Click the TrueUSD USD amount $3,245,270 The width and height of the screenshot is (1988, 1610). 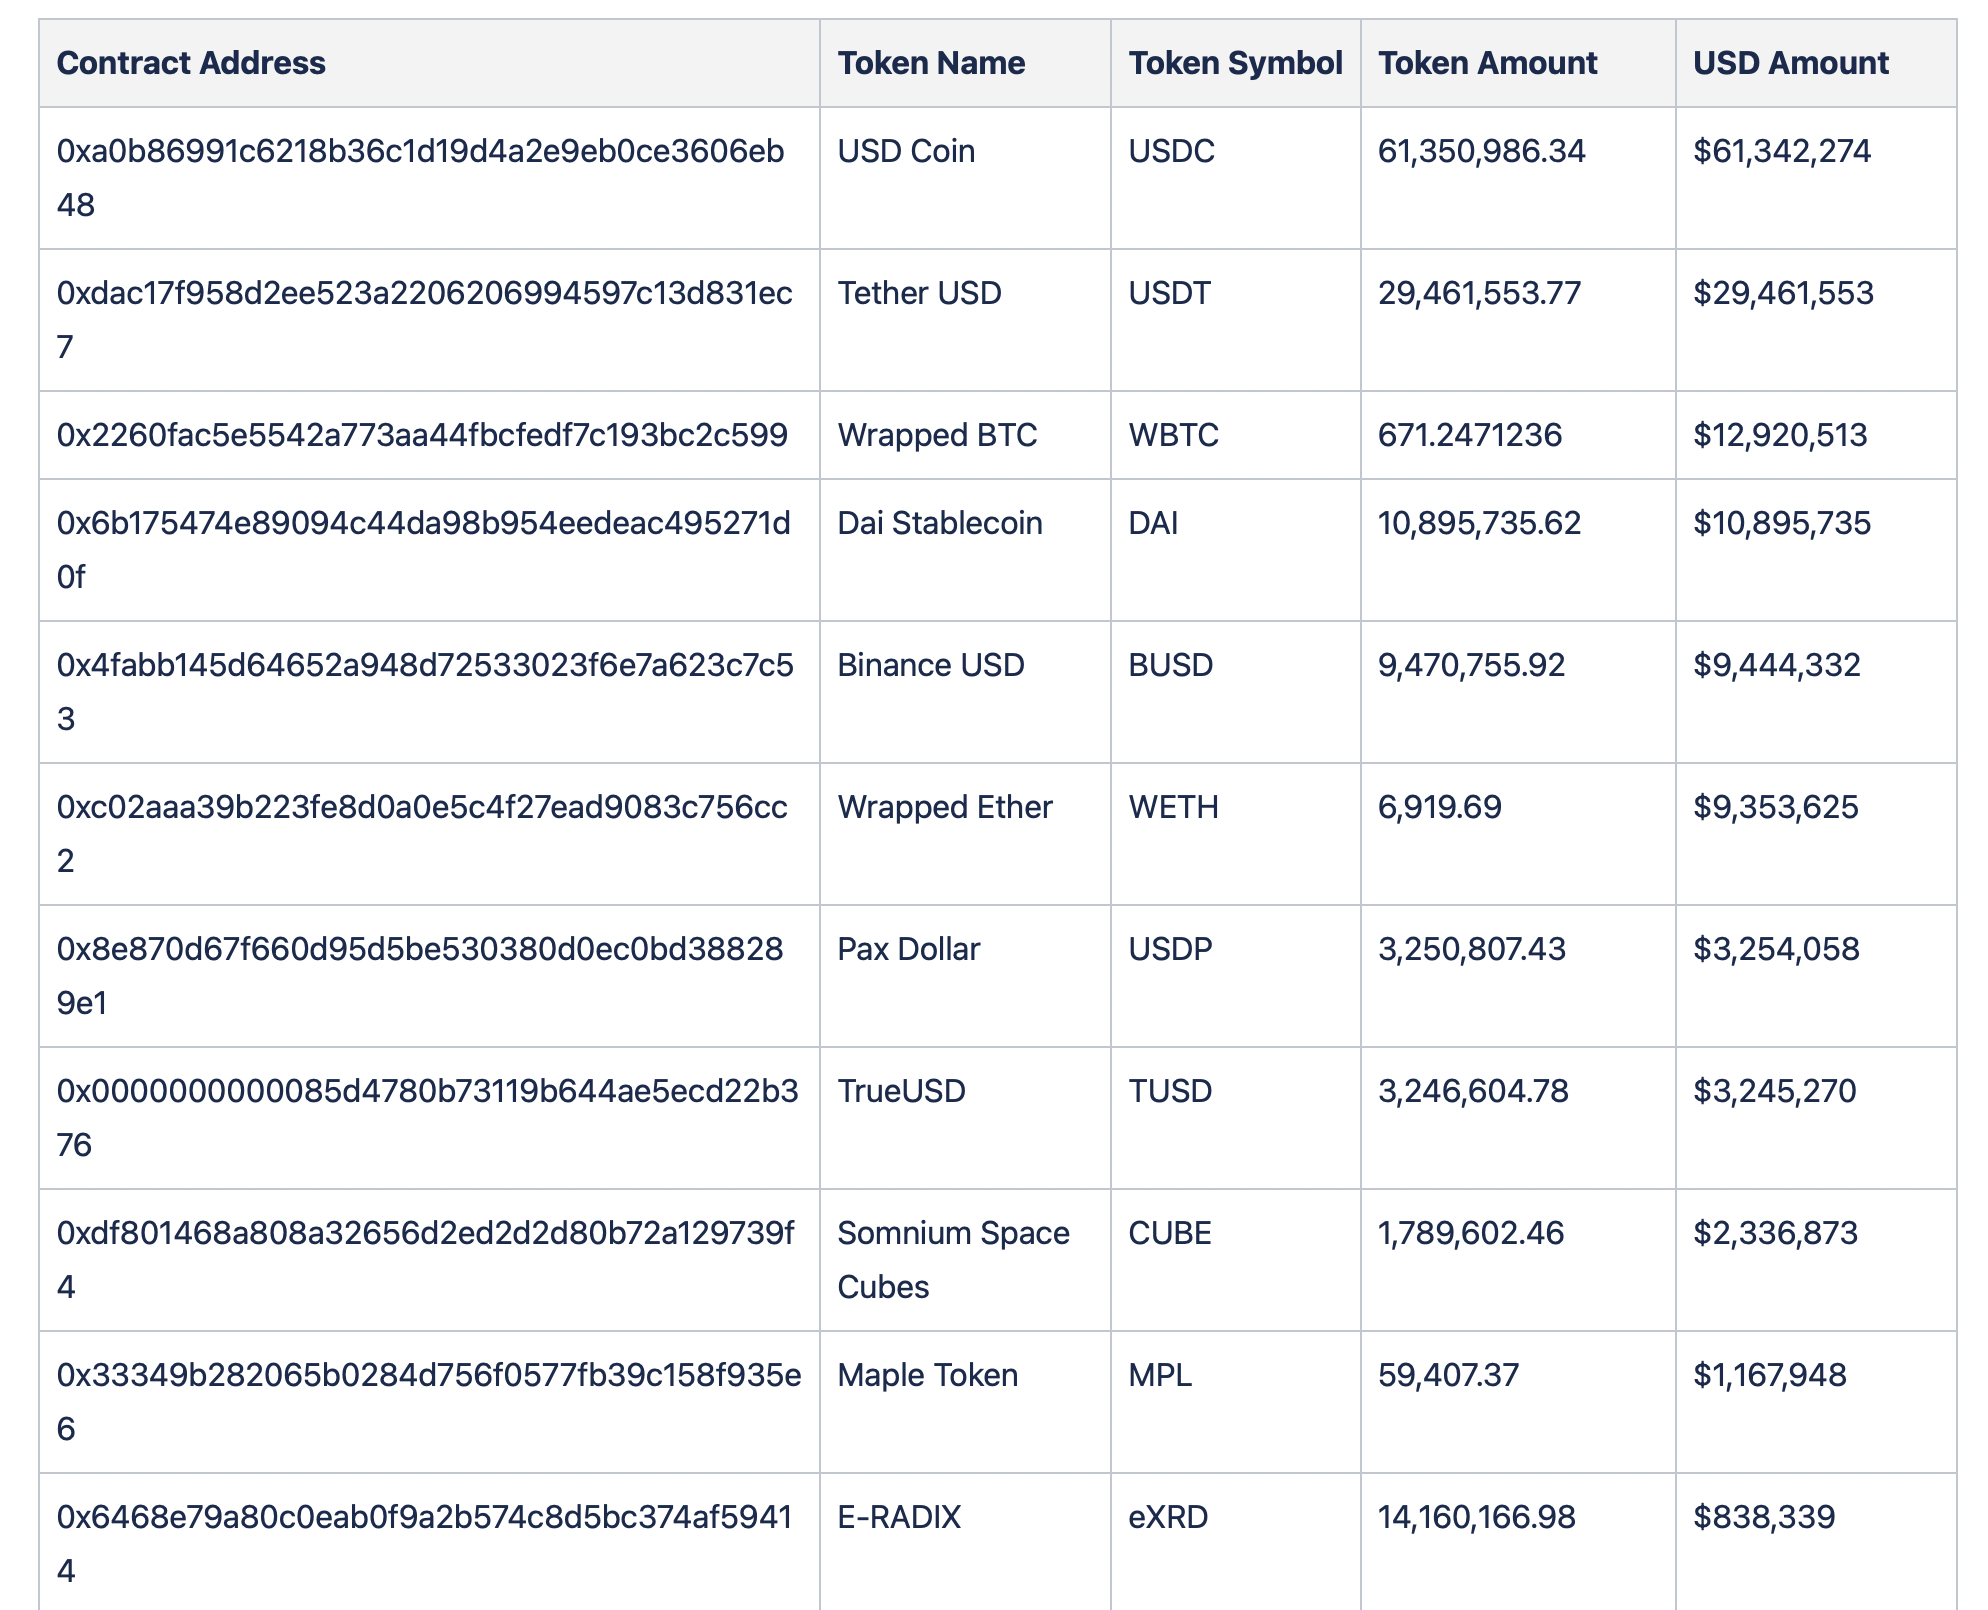(x=1774, y=1091)
